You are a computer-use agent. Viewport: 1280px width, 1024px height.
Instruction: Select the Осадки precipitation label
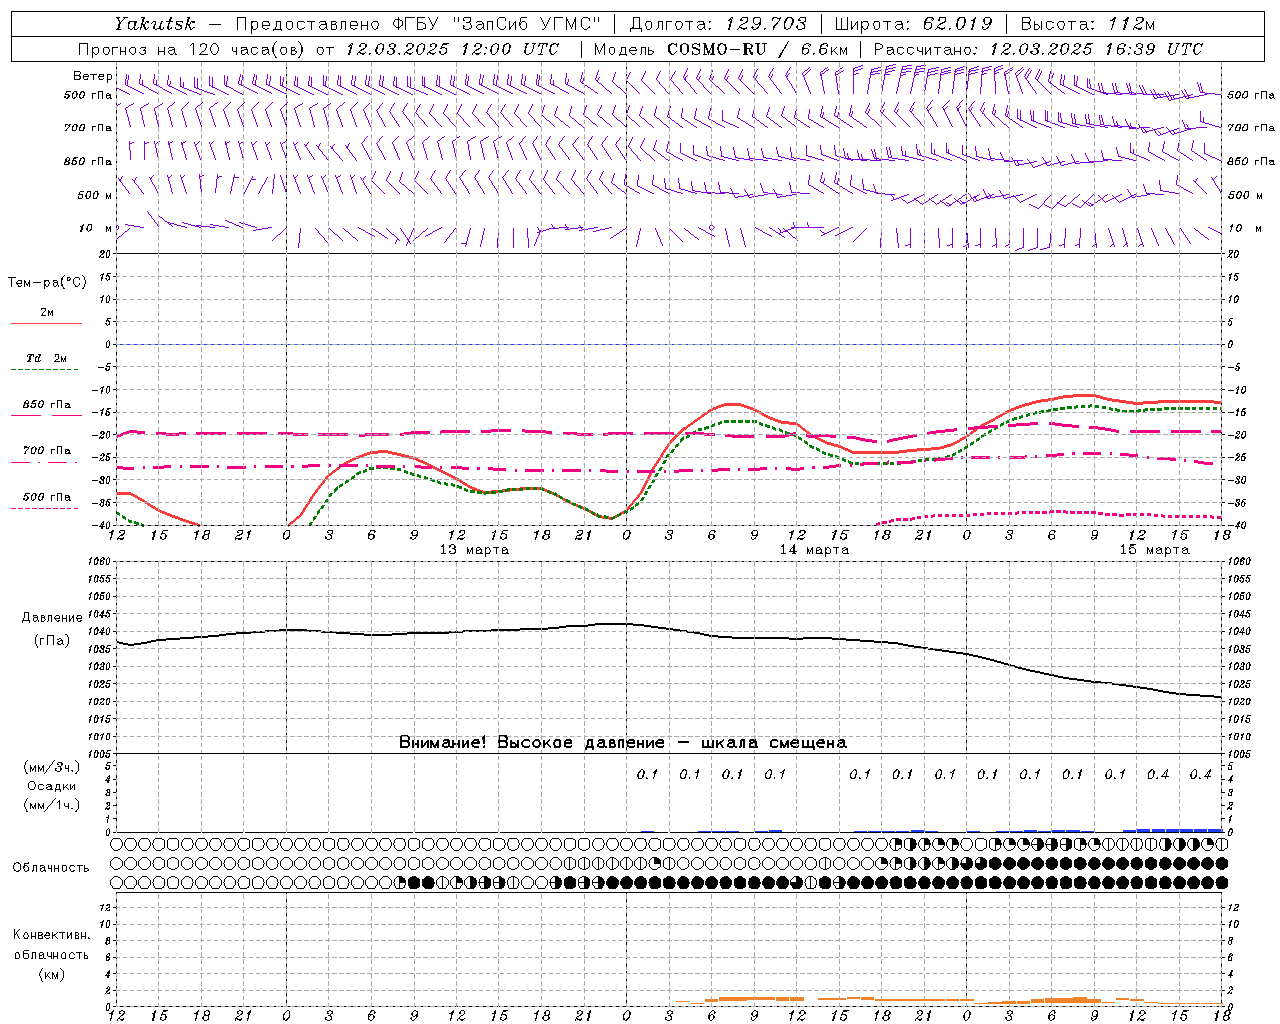tap(52, 786)
